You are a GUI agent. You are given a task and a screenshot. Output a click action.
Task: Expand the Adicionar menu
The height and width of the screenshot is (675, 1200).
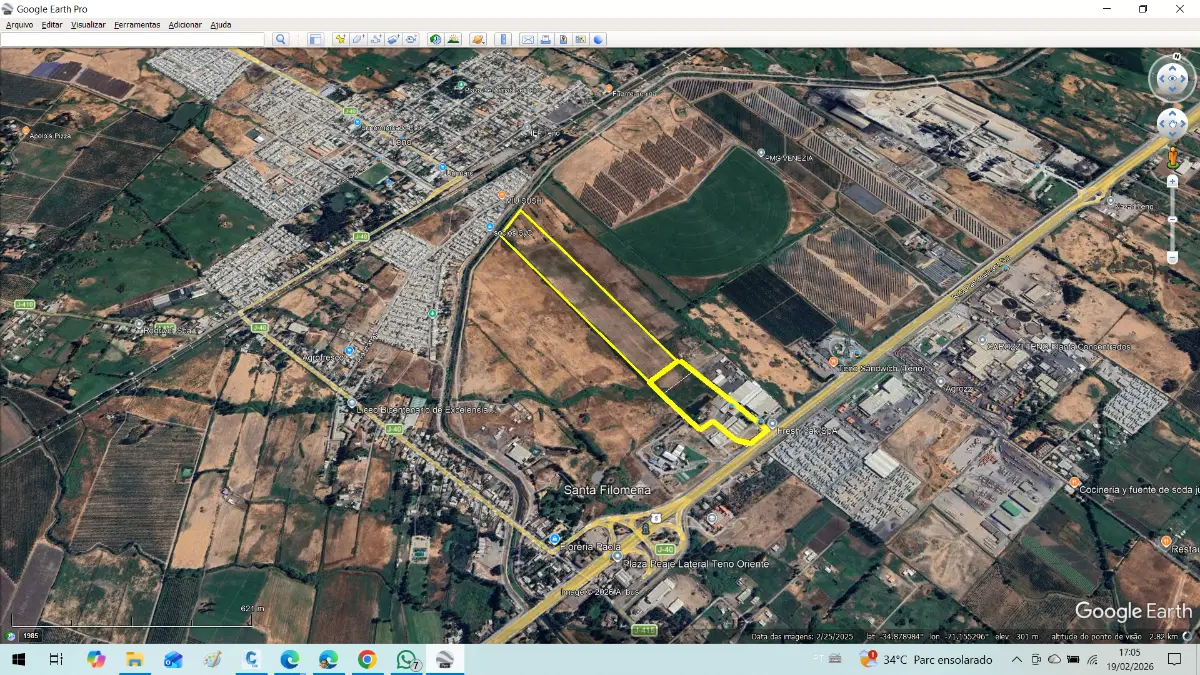point(185,24)
